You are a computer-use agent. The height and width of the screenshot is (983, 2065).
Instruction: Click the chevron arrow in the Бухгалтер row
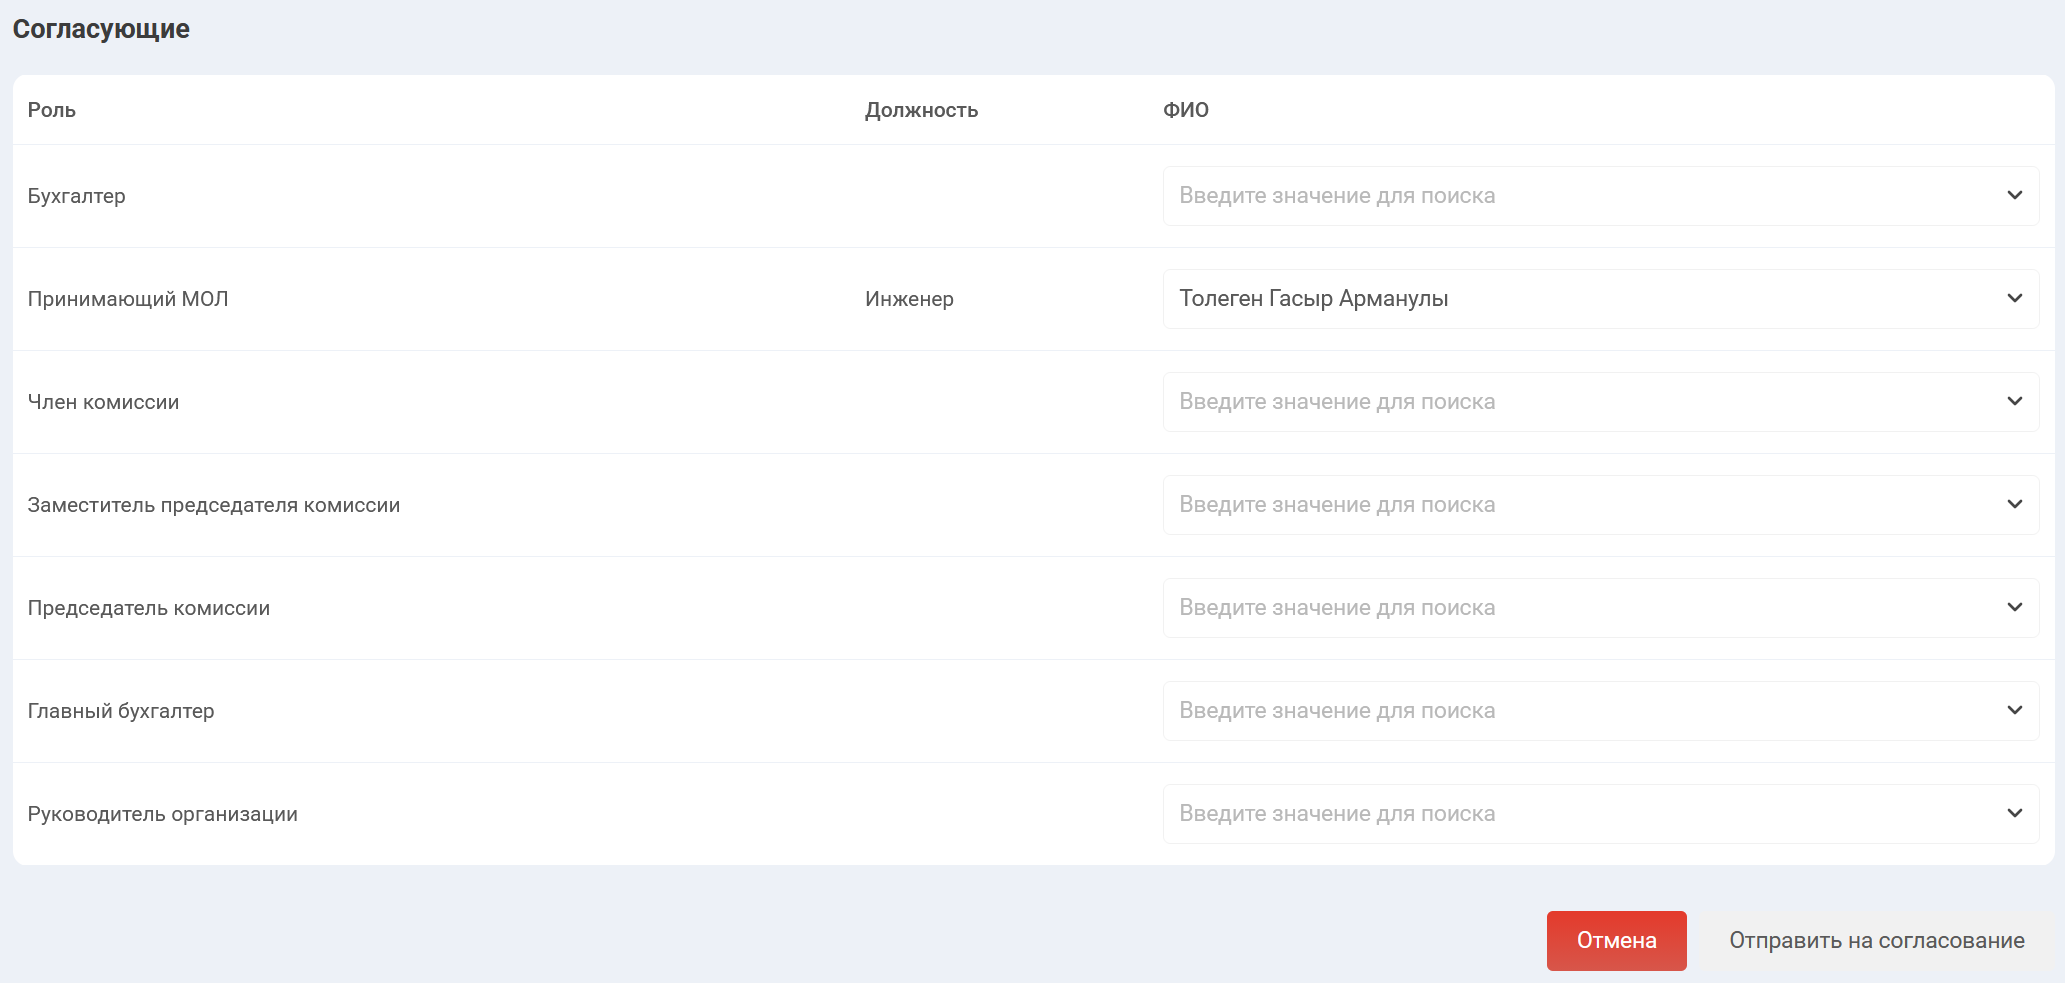point(2014,195)
